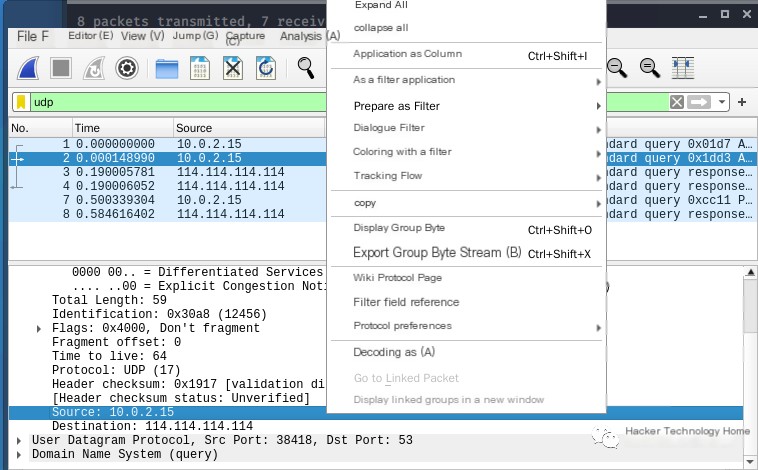The width and height of the screenshot is (758, 470).
Task: Open the Capture menu
Action: 245,37
